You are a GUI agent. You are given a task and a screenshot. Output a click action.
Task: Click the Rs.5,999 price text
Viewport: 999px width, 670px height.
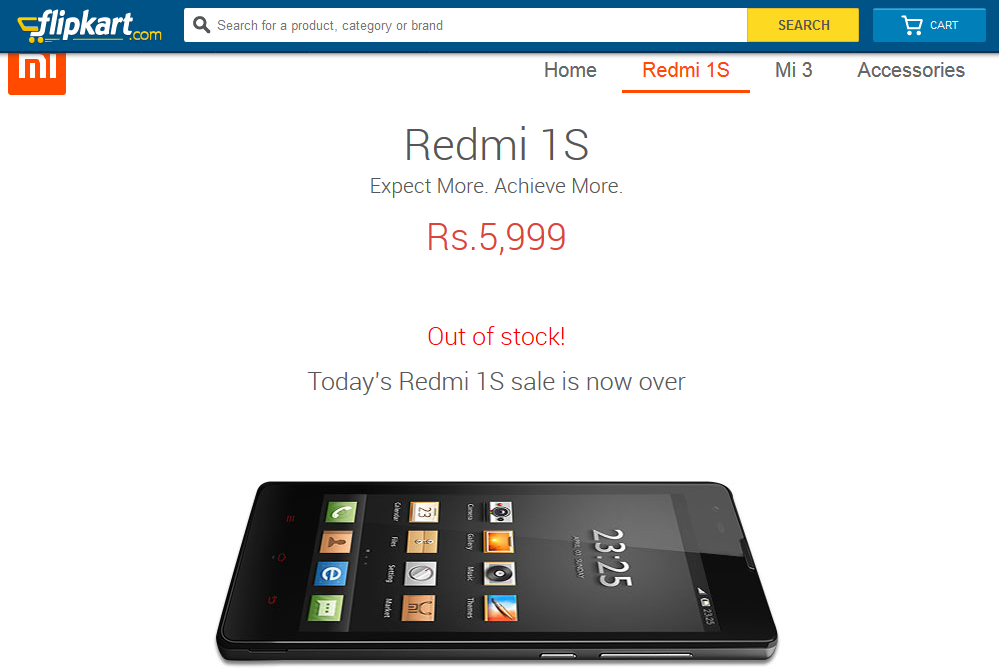pyautogui.click(x=496, y=237)
